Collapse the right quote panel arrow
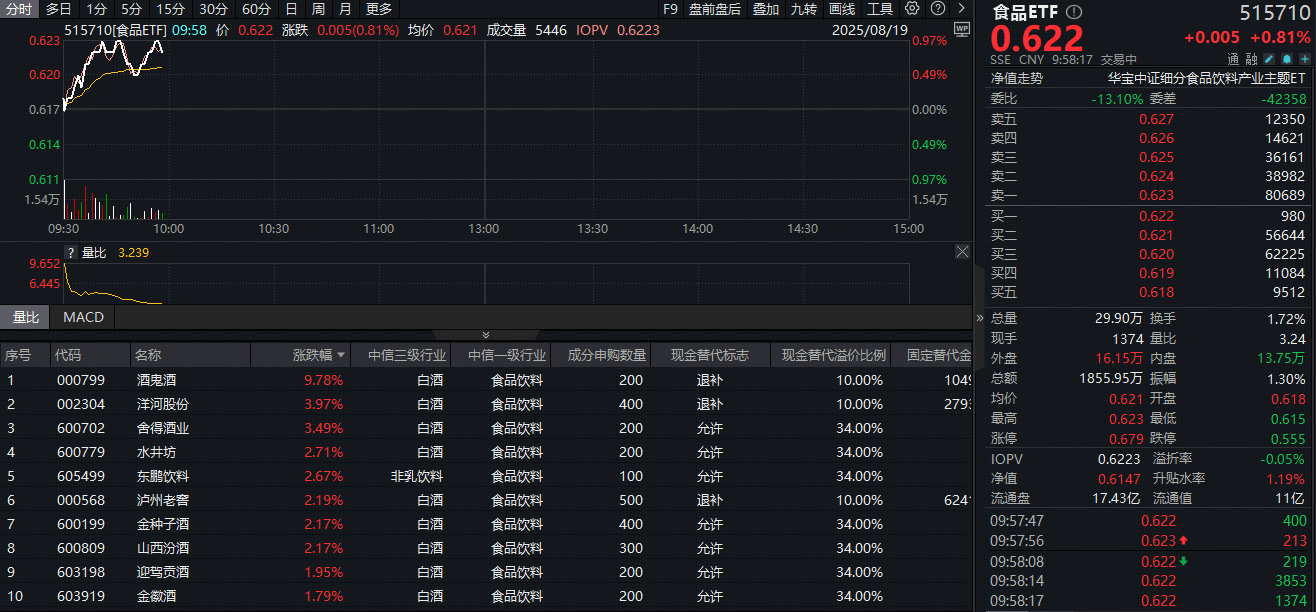Screen dimensions: 1316x612 (980, 318)
